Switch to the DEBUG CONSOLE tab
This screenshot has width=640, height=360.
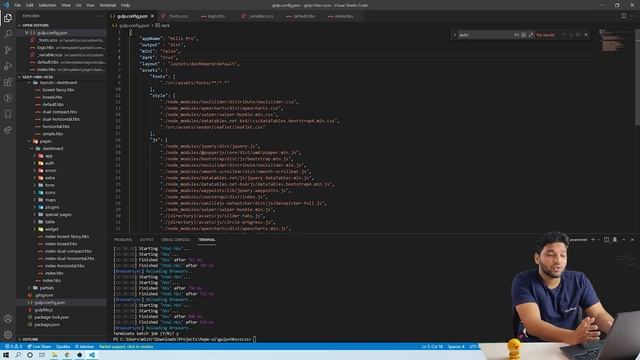[176, 240]
